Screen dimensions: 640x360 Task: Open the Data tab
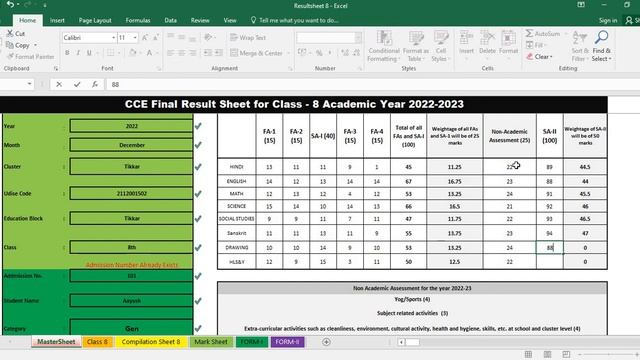[171, 20]
